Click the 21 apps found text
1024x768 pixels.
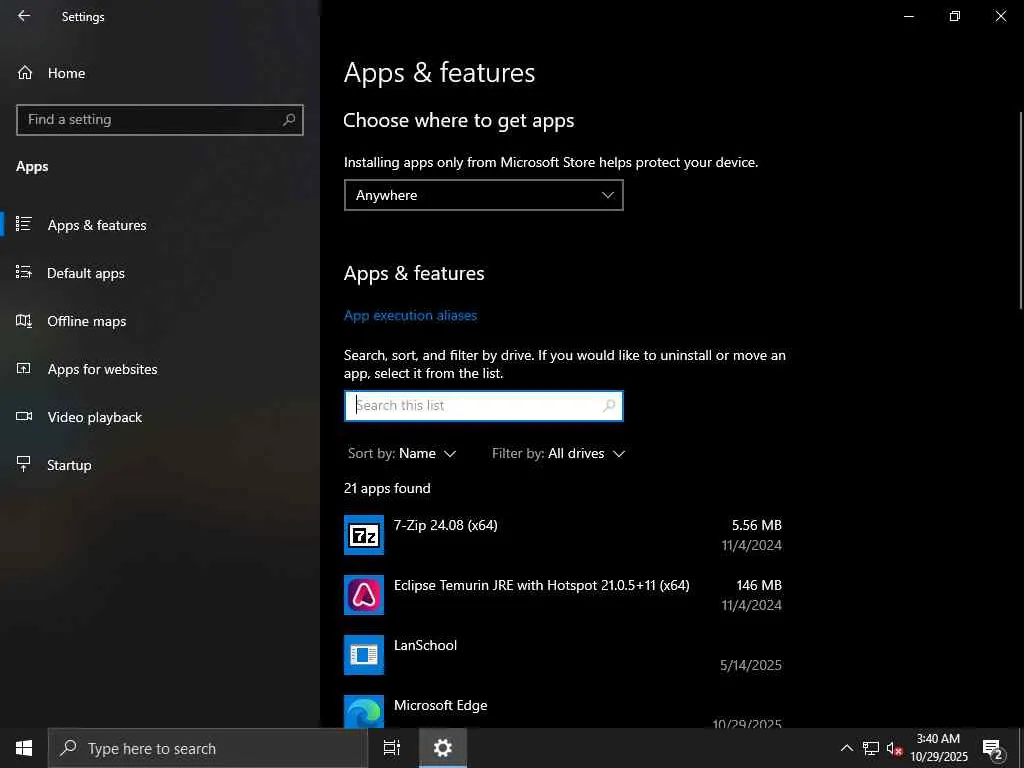coord(387,488)
